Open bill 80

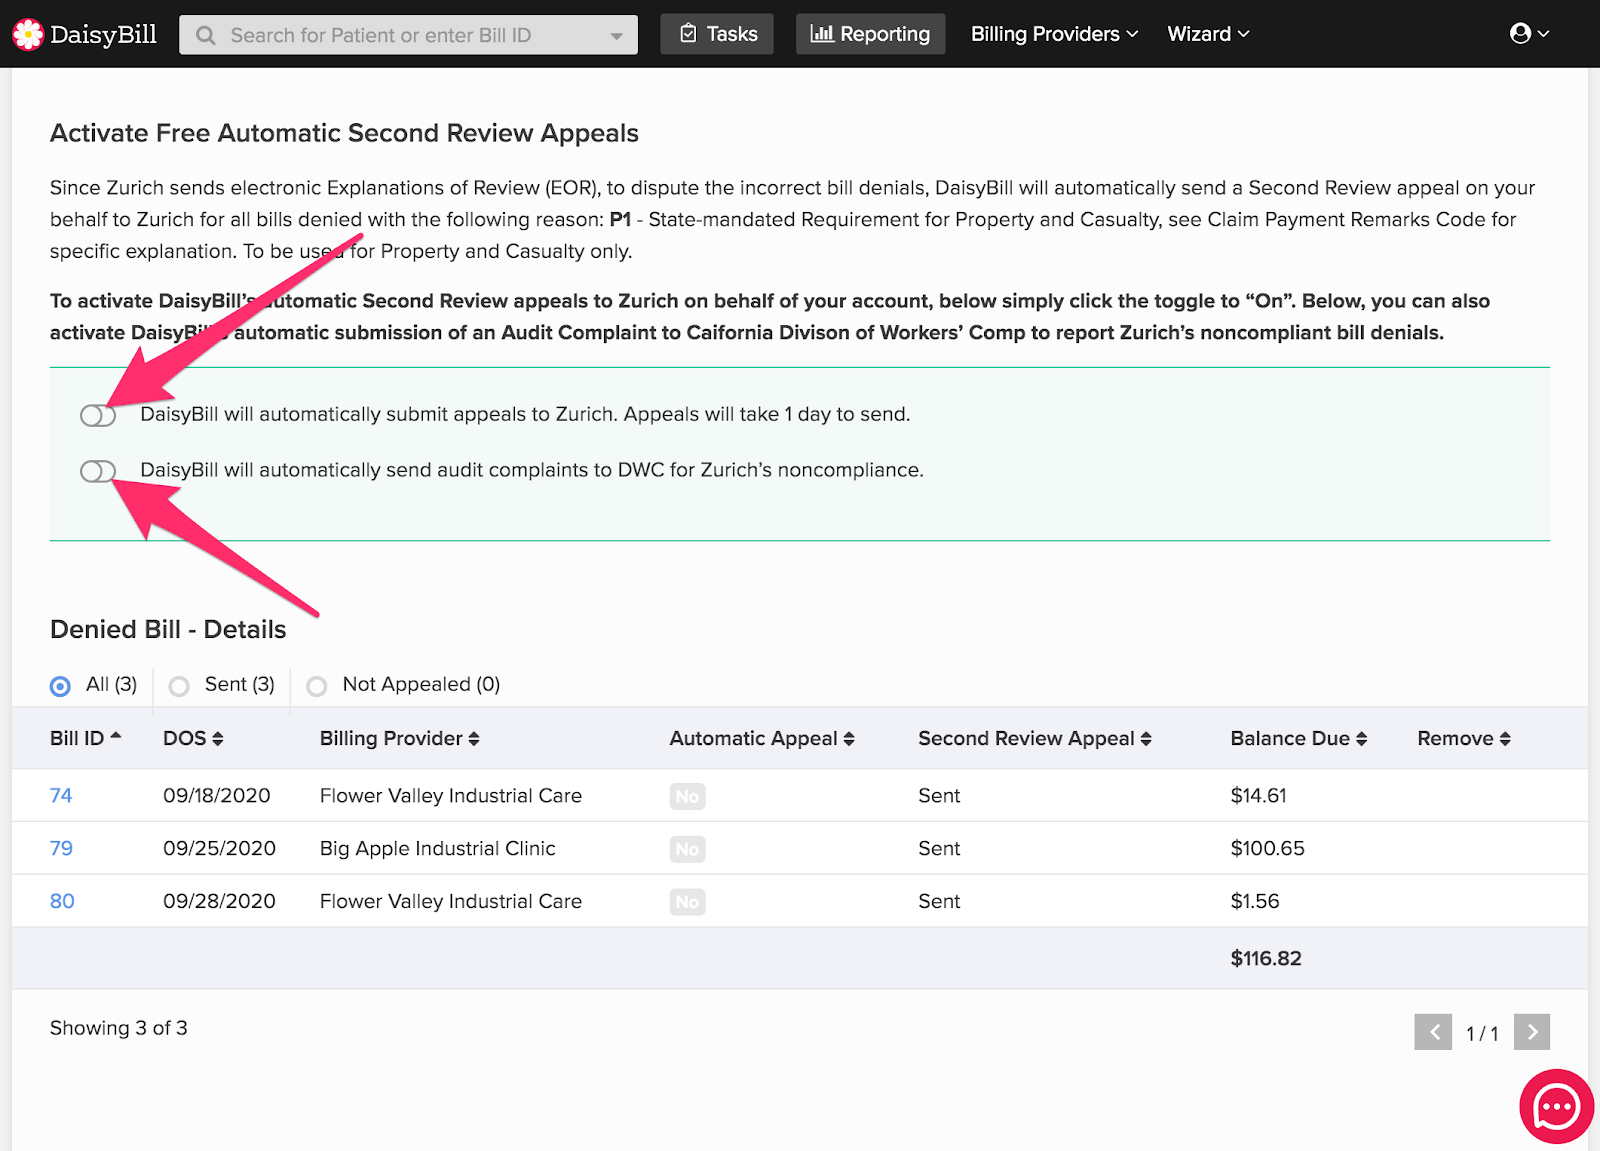tap(62, 902)
